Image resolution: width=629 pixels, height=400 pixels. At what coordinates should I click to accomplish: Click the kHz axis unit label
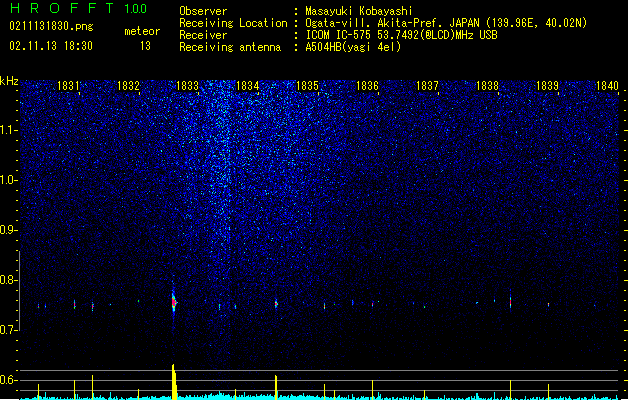9,81
